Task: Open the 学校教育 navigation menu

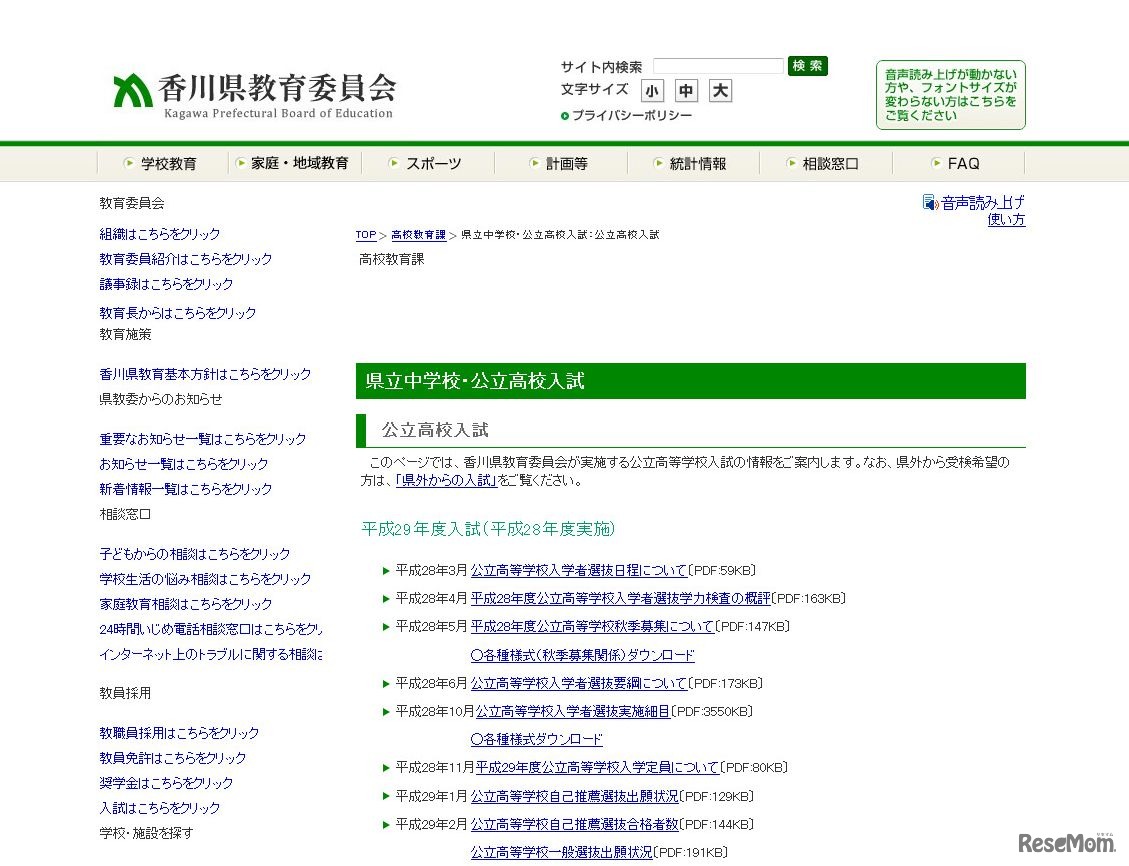Action: click(170, 163)
